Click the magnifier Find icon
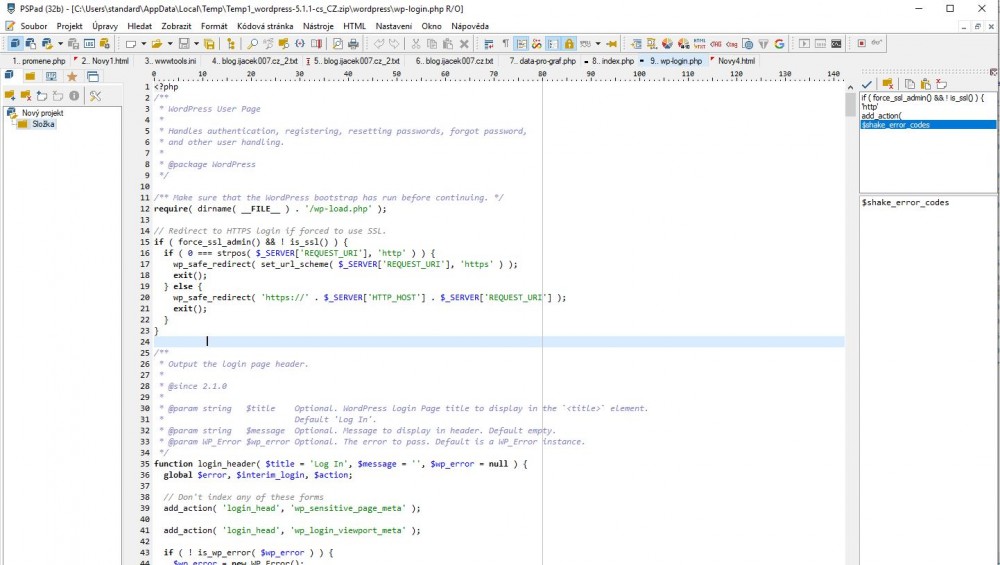This screenshot has width=1000, height=565. [252, 44]
